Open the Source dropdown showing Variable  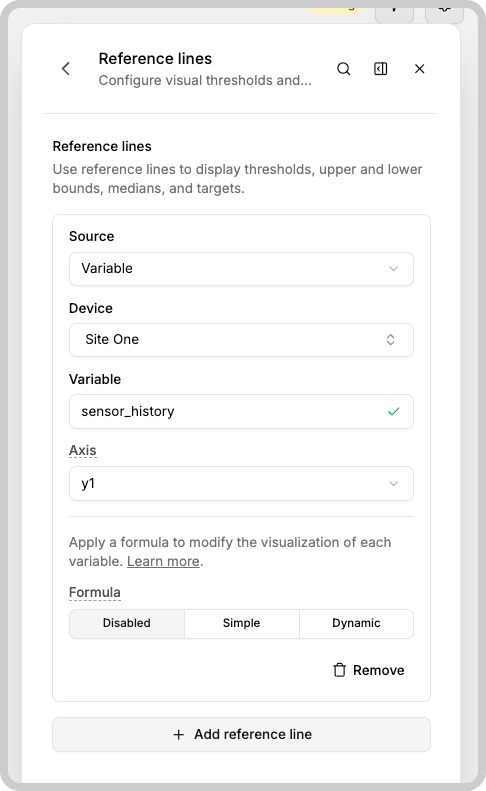click(241, 268)
